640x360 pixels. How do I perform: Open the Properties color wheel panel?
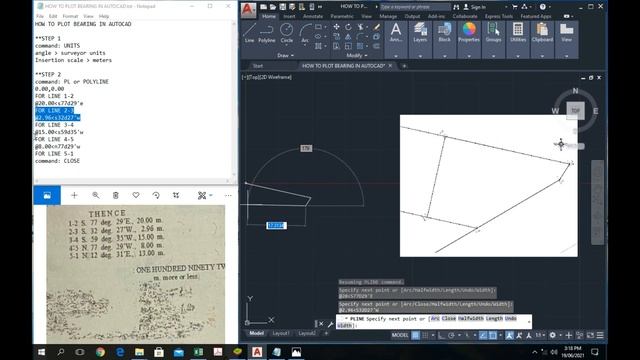coord(469,33)
